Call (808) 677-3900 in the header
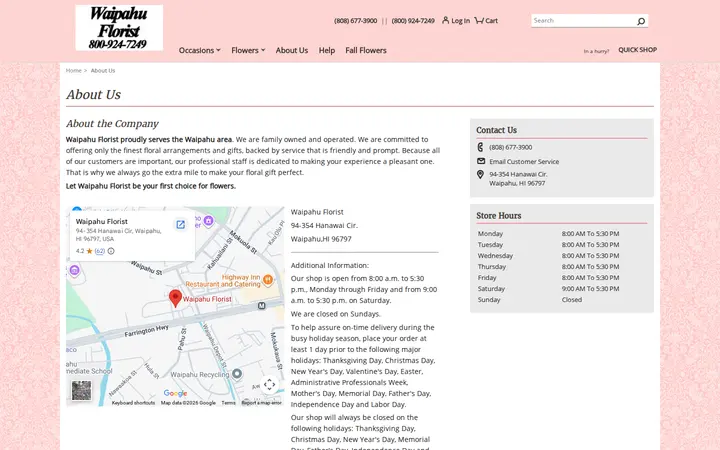This screenshot has width=720, height=450. (x=355, y=21)
